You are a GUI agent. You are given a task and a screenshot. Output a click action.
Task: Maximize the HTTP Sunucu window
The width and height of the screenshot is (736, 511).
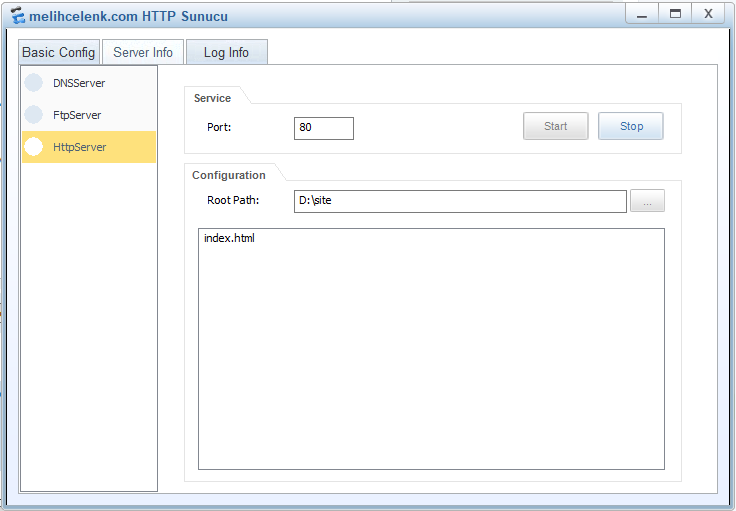(x=676, y=14)
